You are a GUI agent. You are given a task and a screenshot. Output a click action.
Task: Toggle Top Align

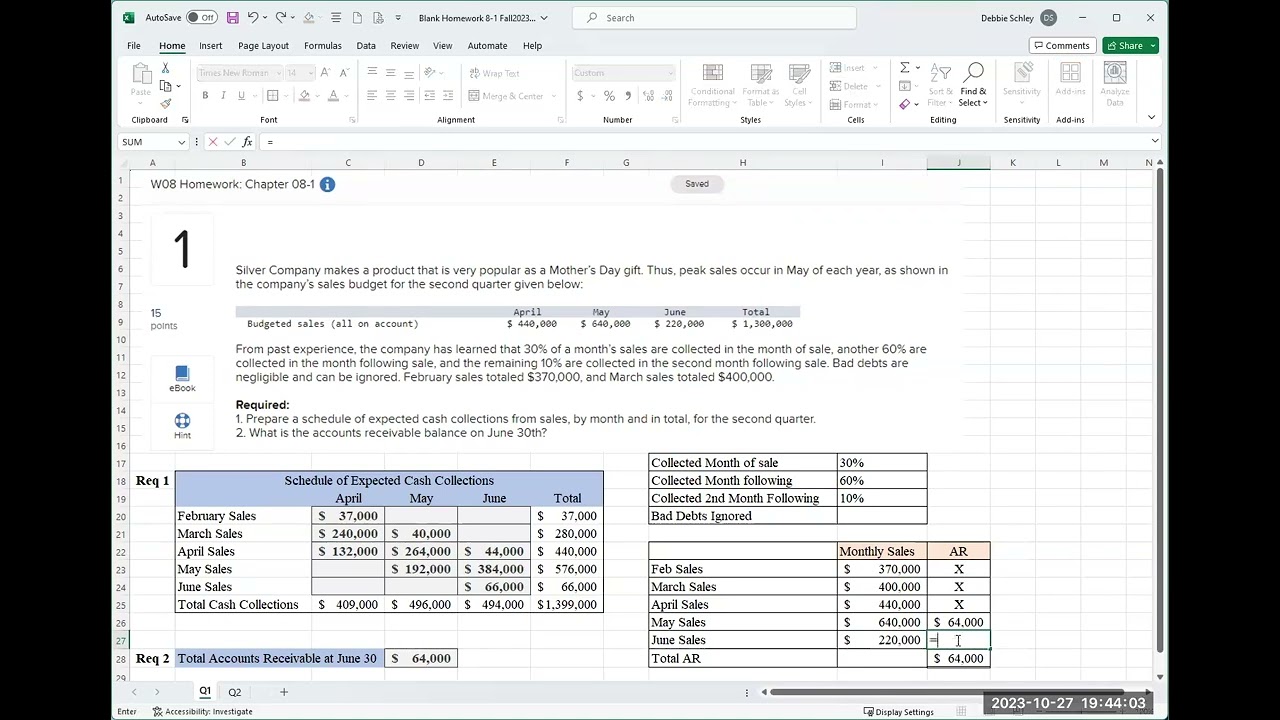372,73
